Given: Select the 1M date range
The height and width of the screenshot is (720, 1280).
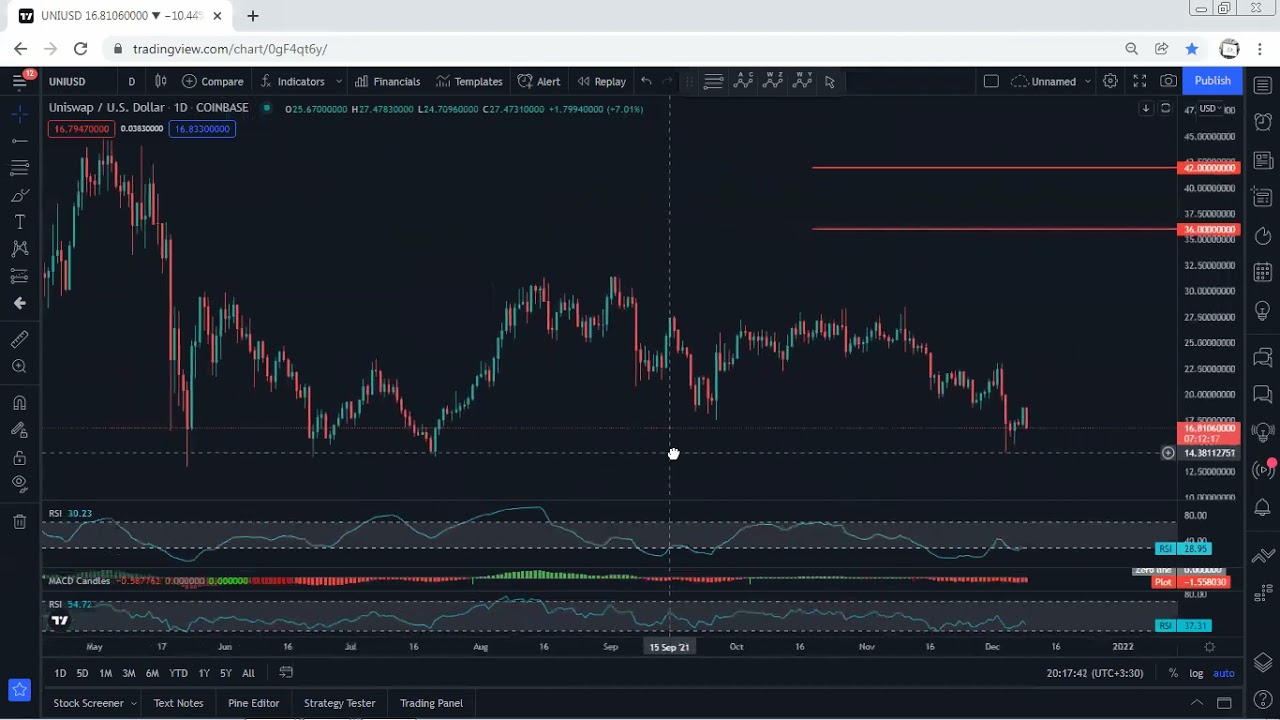Looking at the screenshot, I should coord(105,673).
